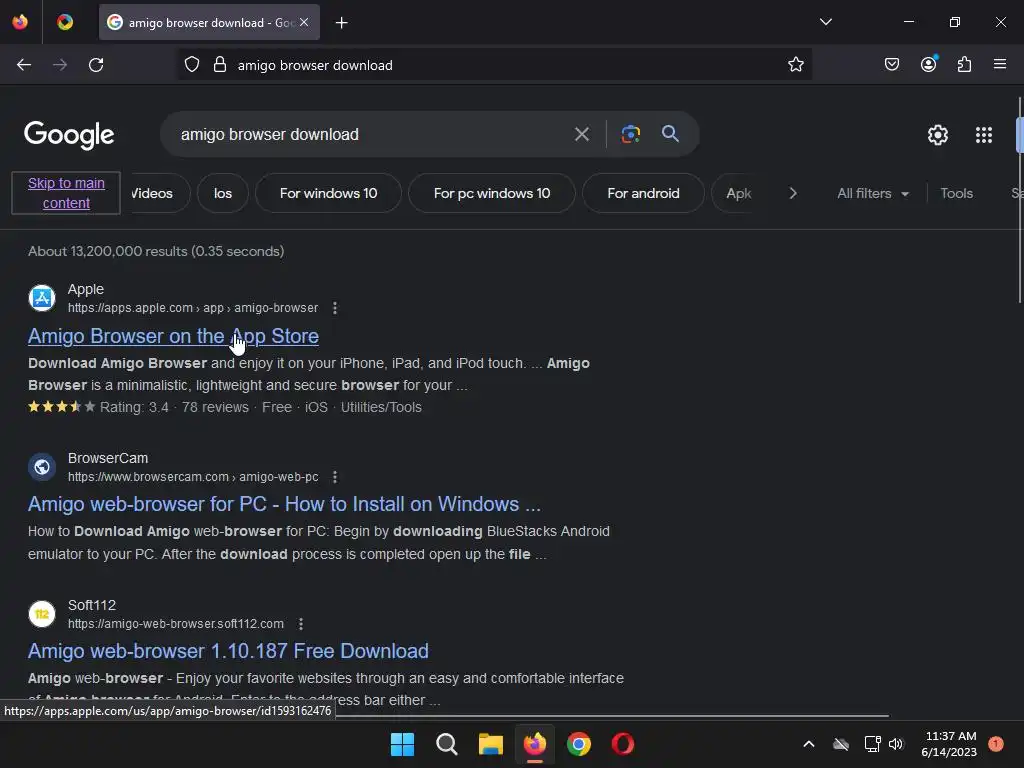Apply the For android filter chip
This screenshot has width=1024, height=768.
coord(643,193)
